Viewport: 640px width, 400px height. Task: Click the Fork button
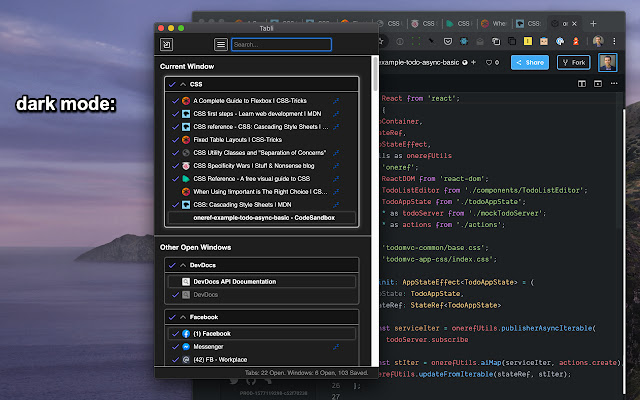coord(573,62)
